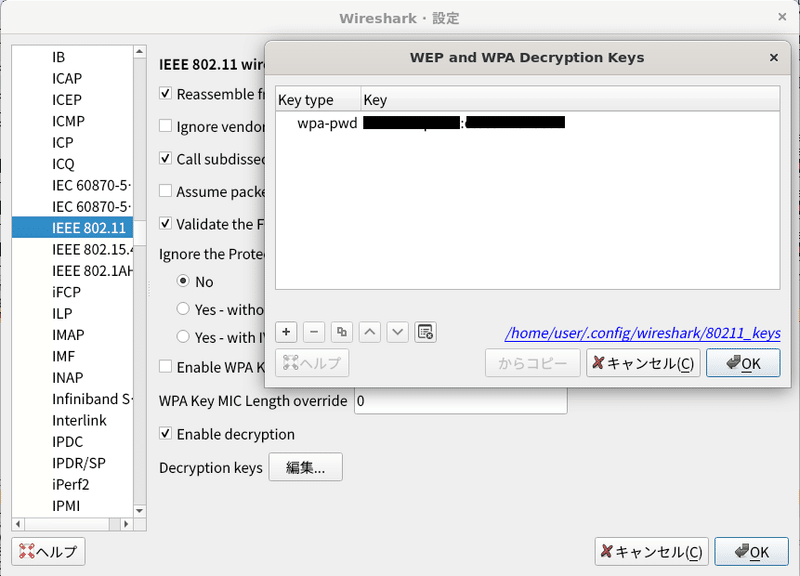Move the key entry up
The width and height of the screenshot is (800, 576).
click(369, 332)
